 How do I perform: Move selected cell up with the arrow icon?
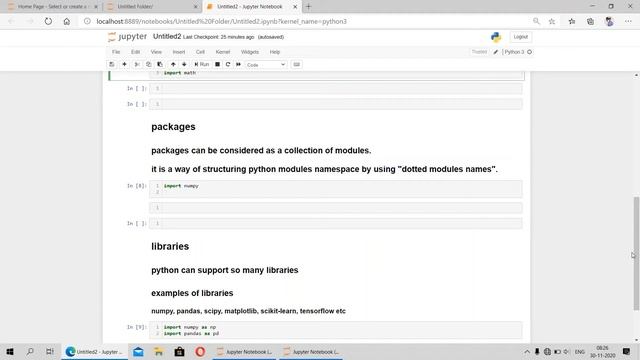point(173,64)
